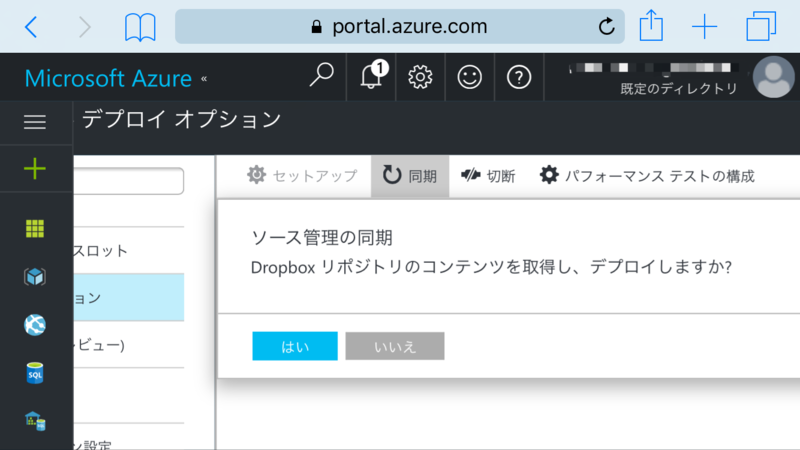Image resolution: width=800 pixels, height=450 pixels.
Task: Select the ビュー) preview menu item
Action: click(129, 345)
